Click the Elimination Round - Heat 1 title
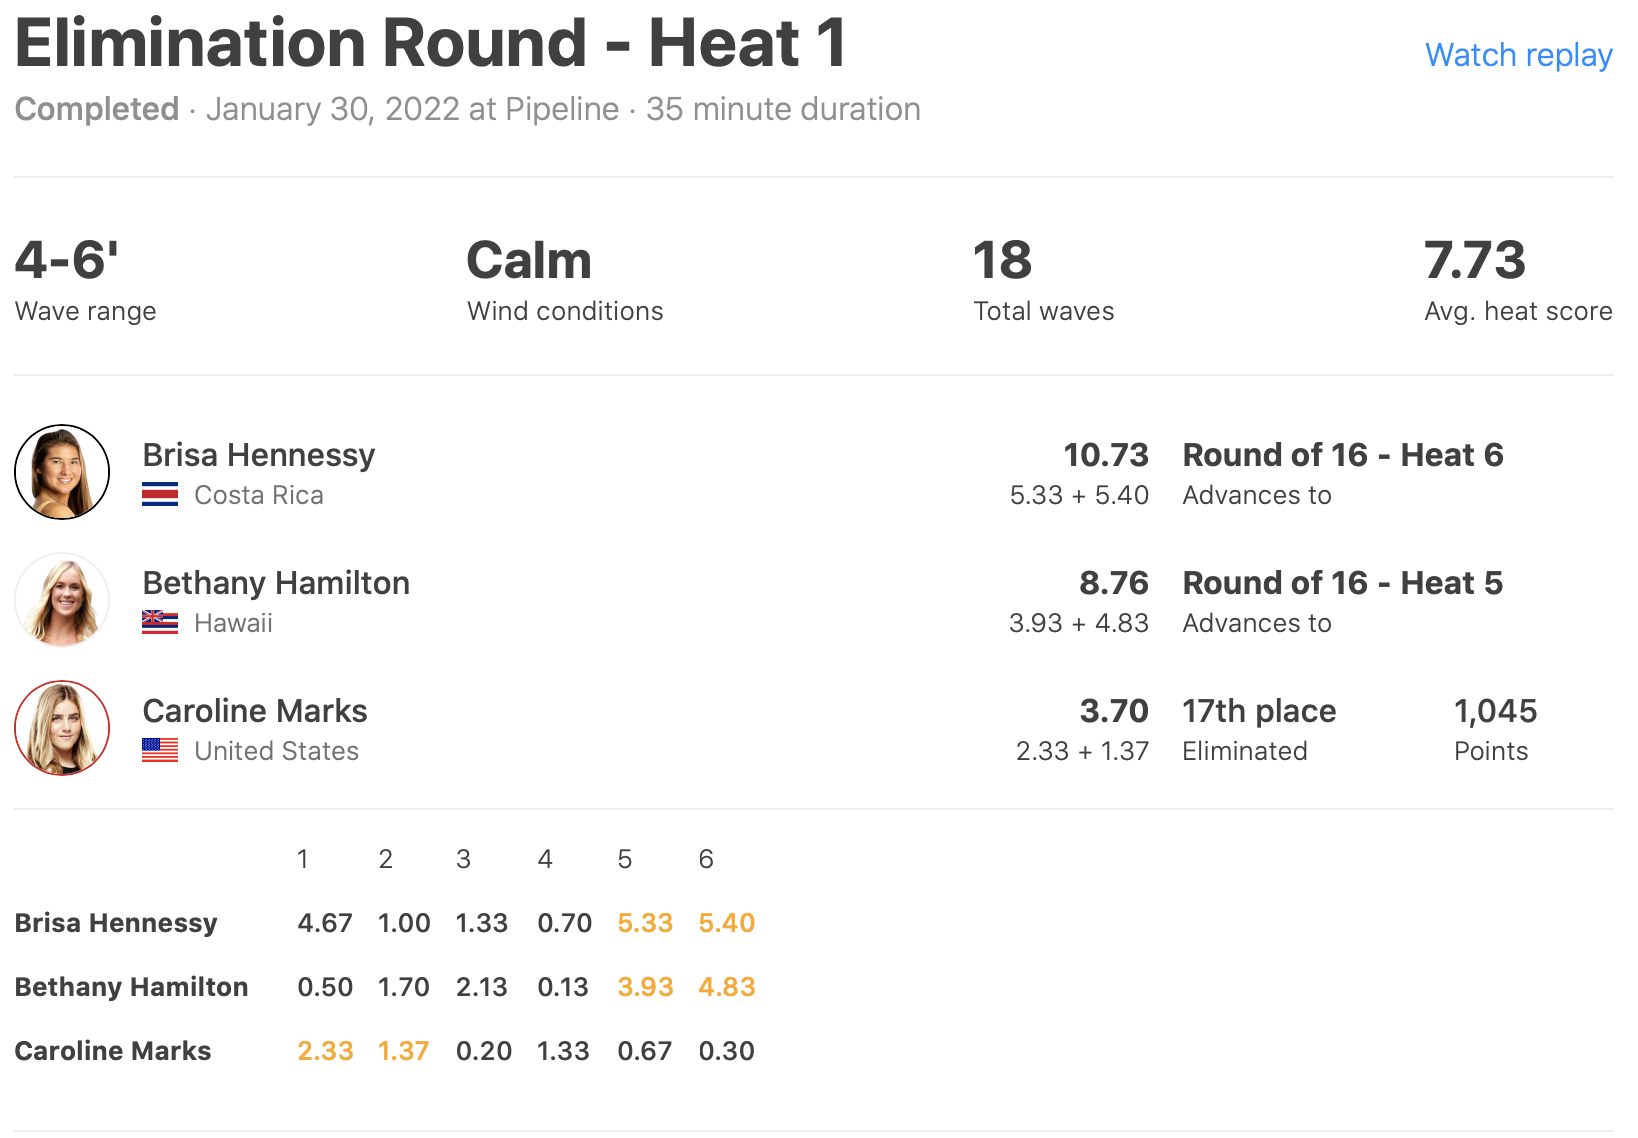 [430, 44]
